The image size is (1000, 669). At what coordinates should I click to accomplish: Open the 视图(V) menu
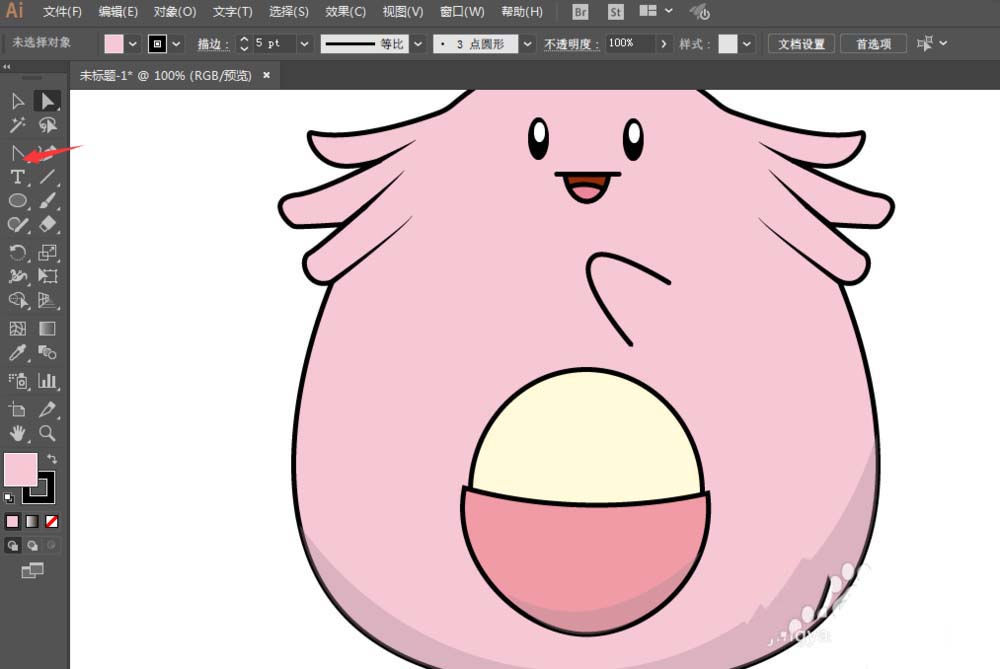(402, 11)
